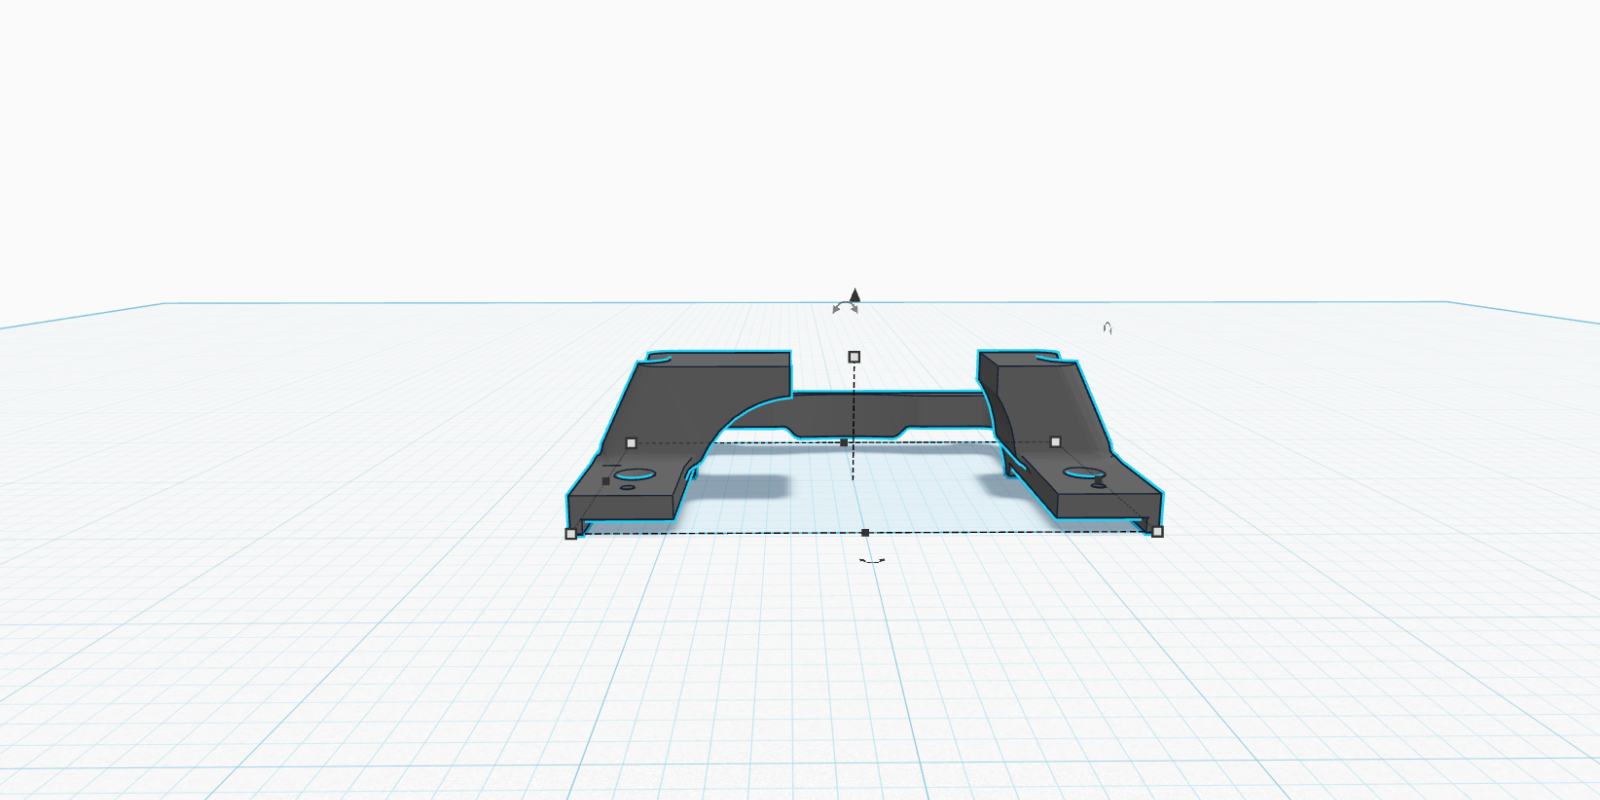Click the small curved rotation handle at upper right
The image size is (1600, 800).
coord(1107,328)
